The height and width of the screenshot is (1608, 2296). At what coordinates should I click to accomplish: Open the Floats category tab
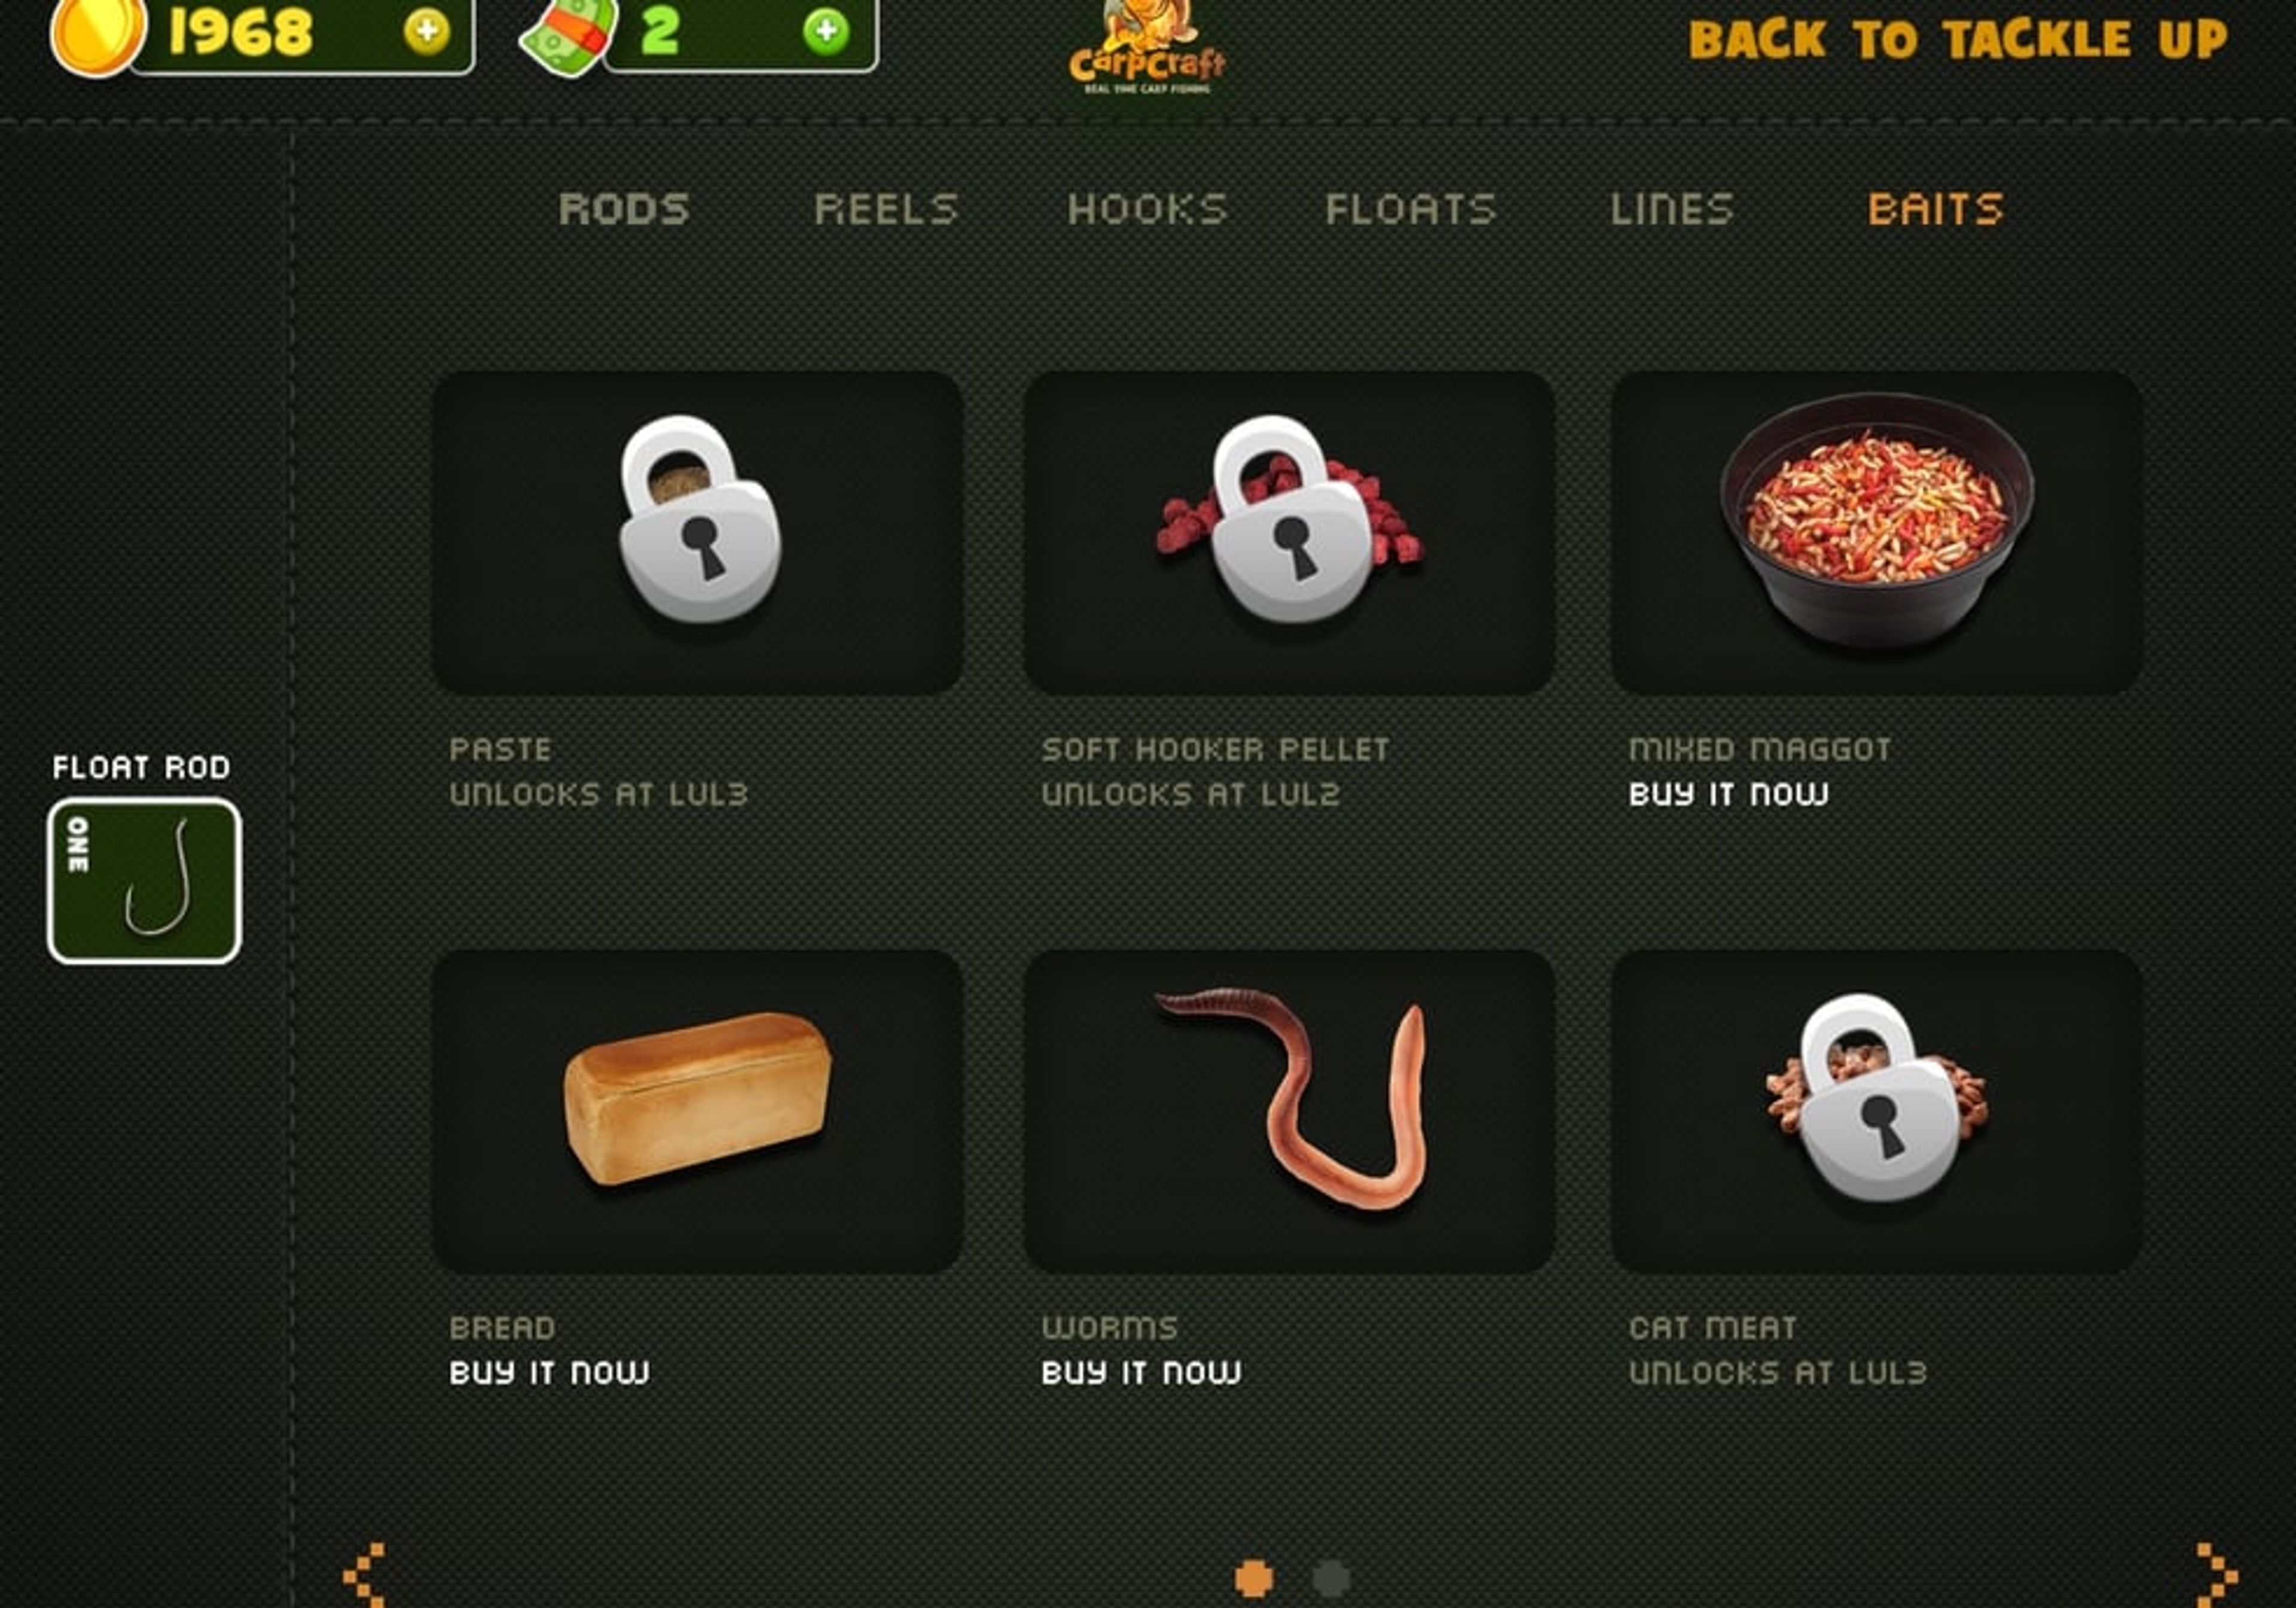[x=1411, y=209]
